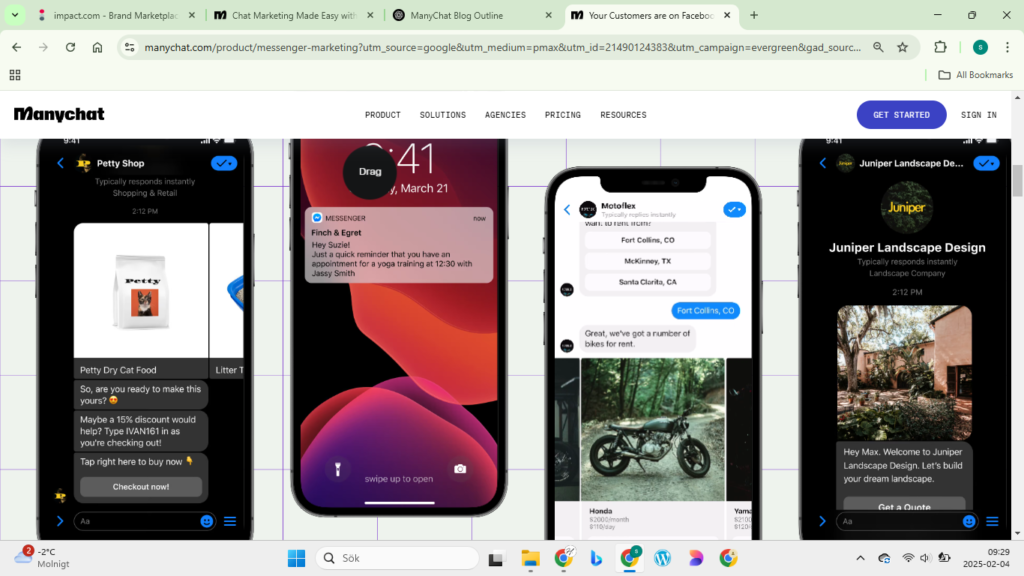Open the SOLUTIONS menu
The width and height of the screenshot is (1024, 576).
pos(443,115)
